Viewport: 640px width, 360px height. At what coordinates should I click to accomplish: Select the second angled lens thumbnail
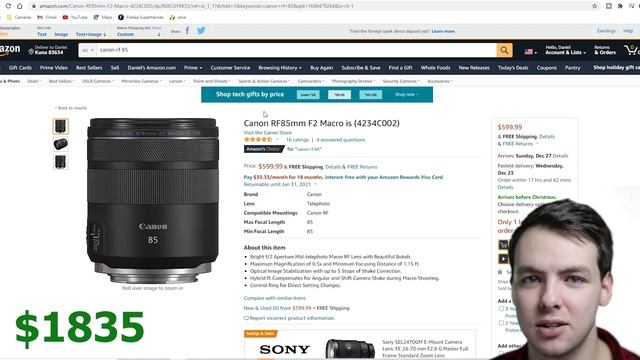pyautogui.click(x=60, y=144)
